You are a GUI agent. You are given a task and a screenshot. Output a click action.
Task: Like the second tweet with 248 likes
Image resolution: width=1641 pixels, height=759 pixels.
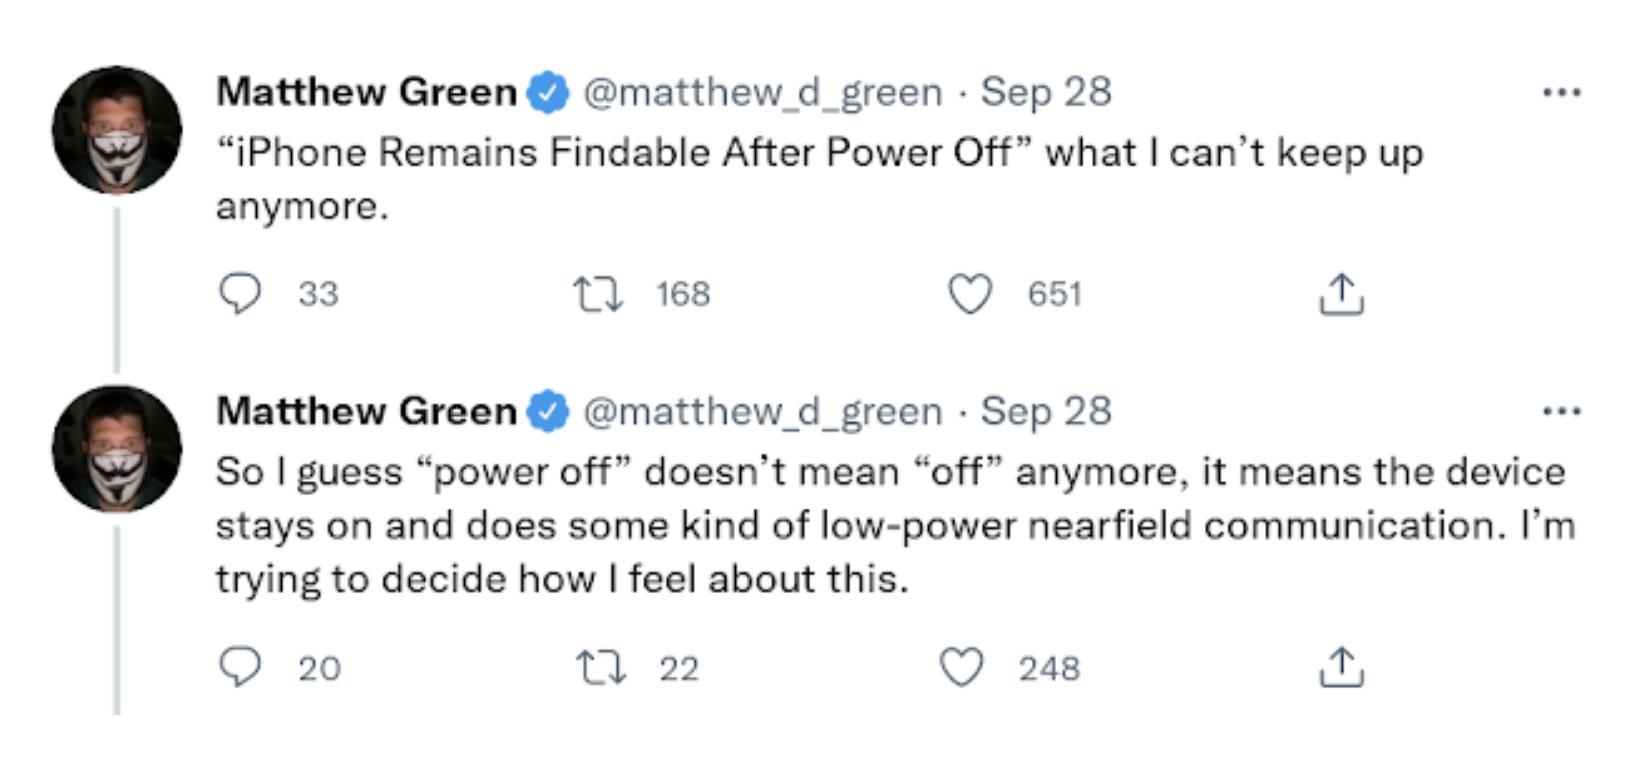pos(962,667)
